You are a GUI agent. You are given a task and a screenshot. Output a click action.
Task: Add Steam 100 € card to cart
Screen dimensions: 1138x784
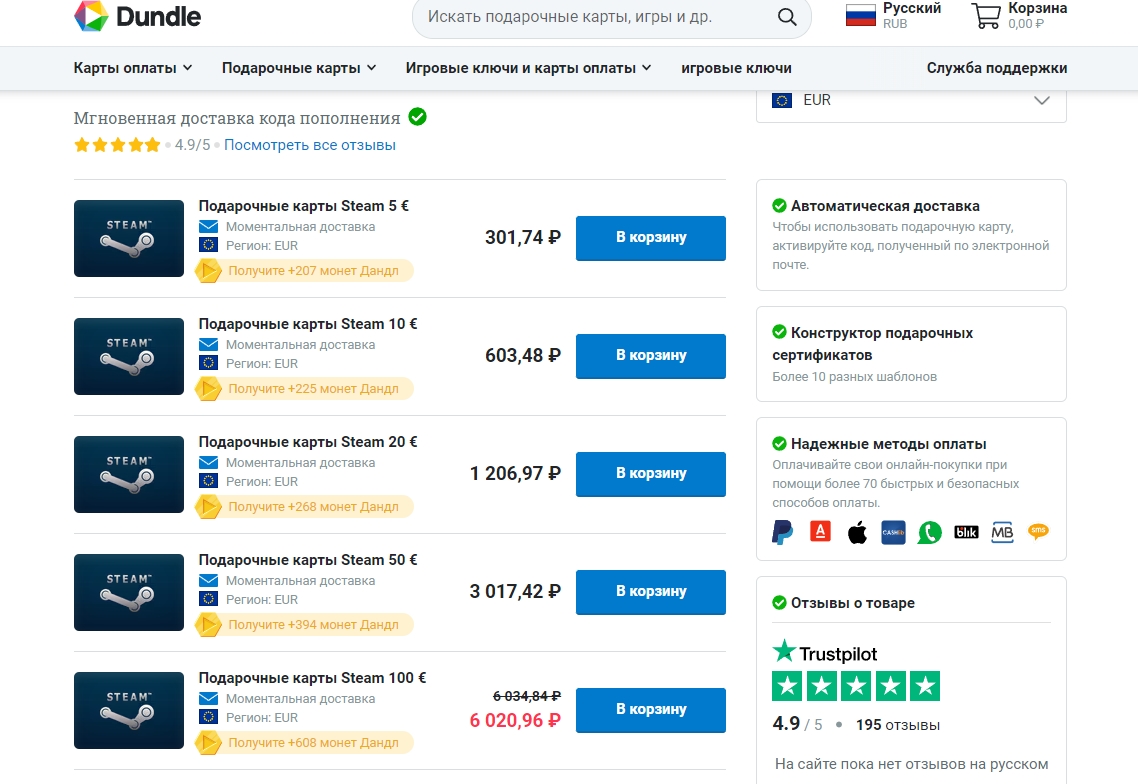(650, 709)
